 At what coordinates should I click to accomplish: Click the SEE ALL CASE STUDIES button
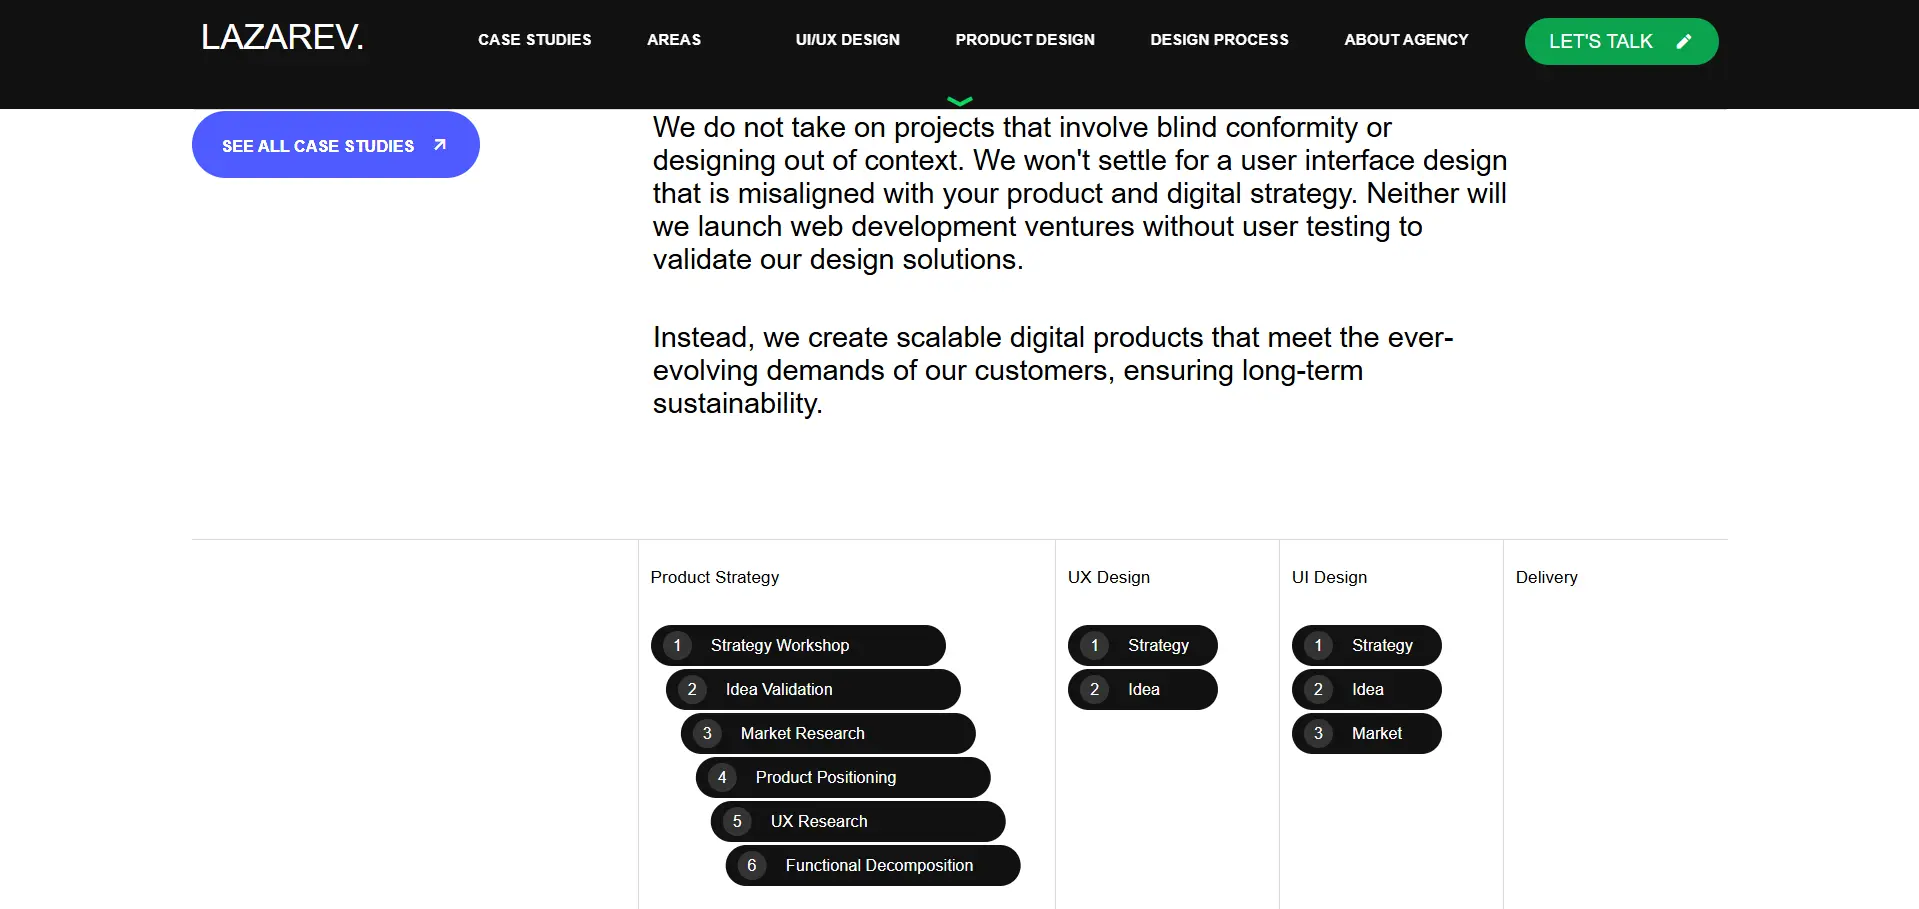tap(335, 144)
